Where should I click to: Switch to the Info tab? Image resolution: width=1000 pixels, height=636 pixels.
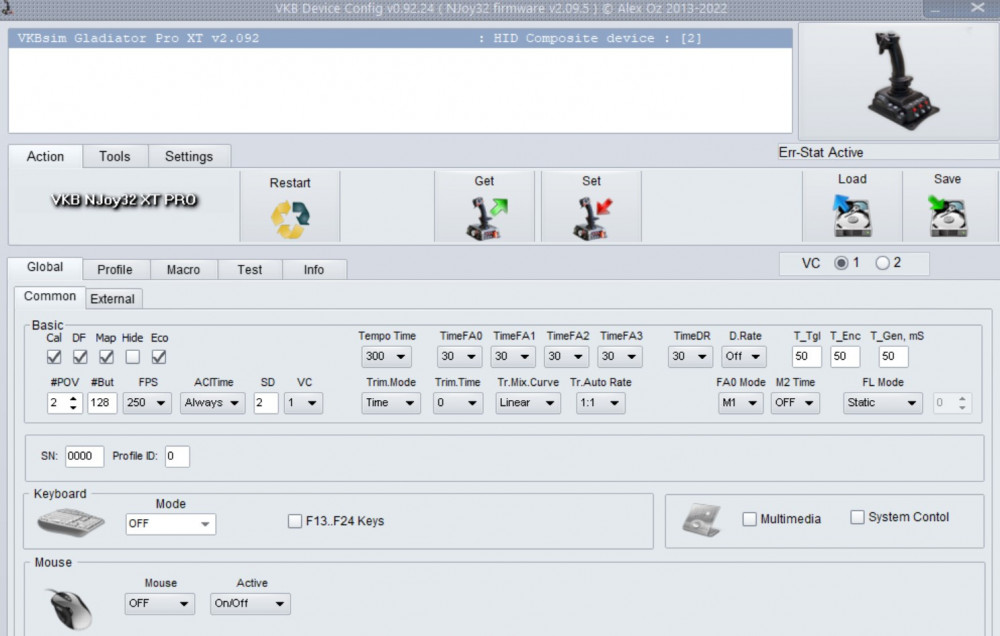click(314, 270)
